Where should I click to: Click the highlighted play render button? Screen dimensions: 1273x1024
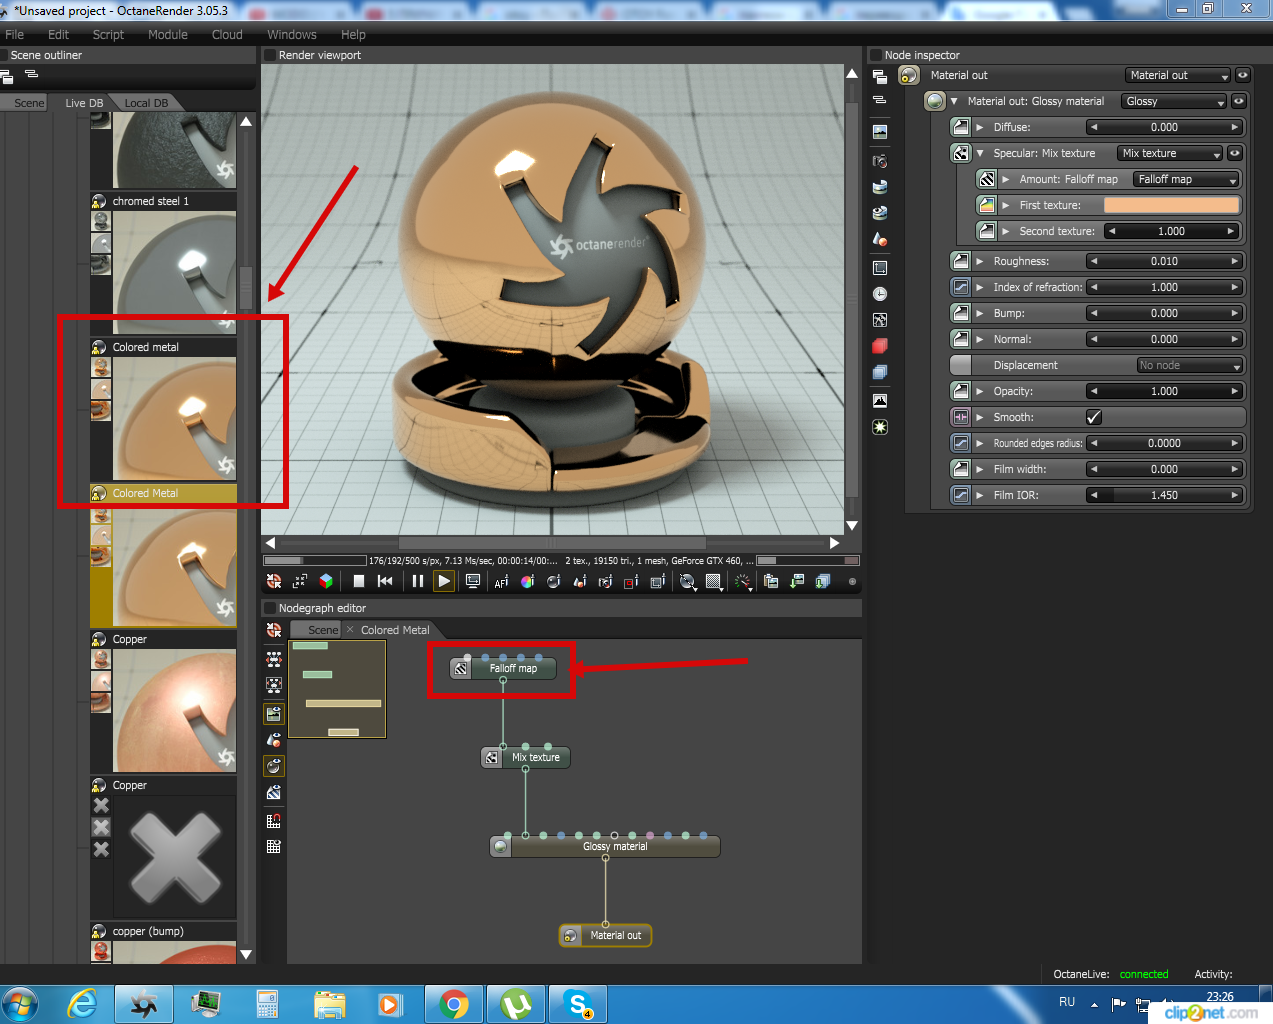pyautogui.click(x=444, y=581)
